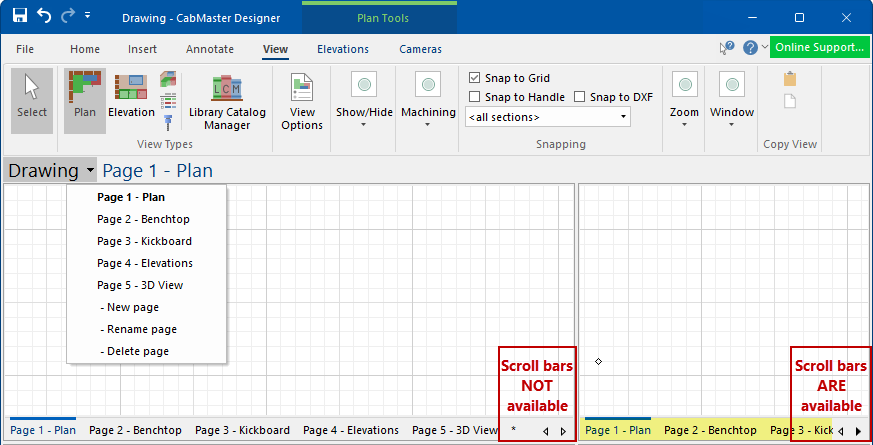The width and height of the screenshot is (873, 445).
Task: Choose the small list report view icon
Action: [168, 101]
